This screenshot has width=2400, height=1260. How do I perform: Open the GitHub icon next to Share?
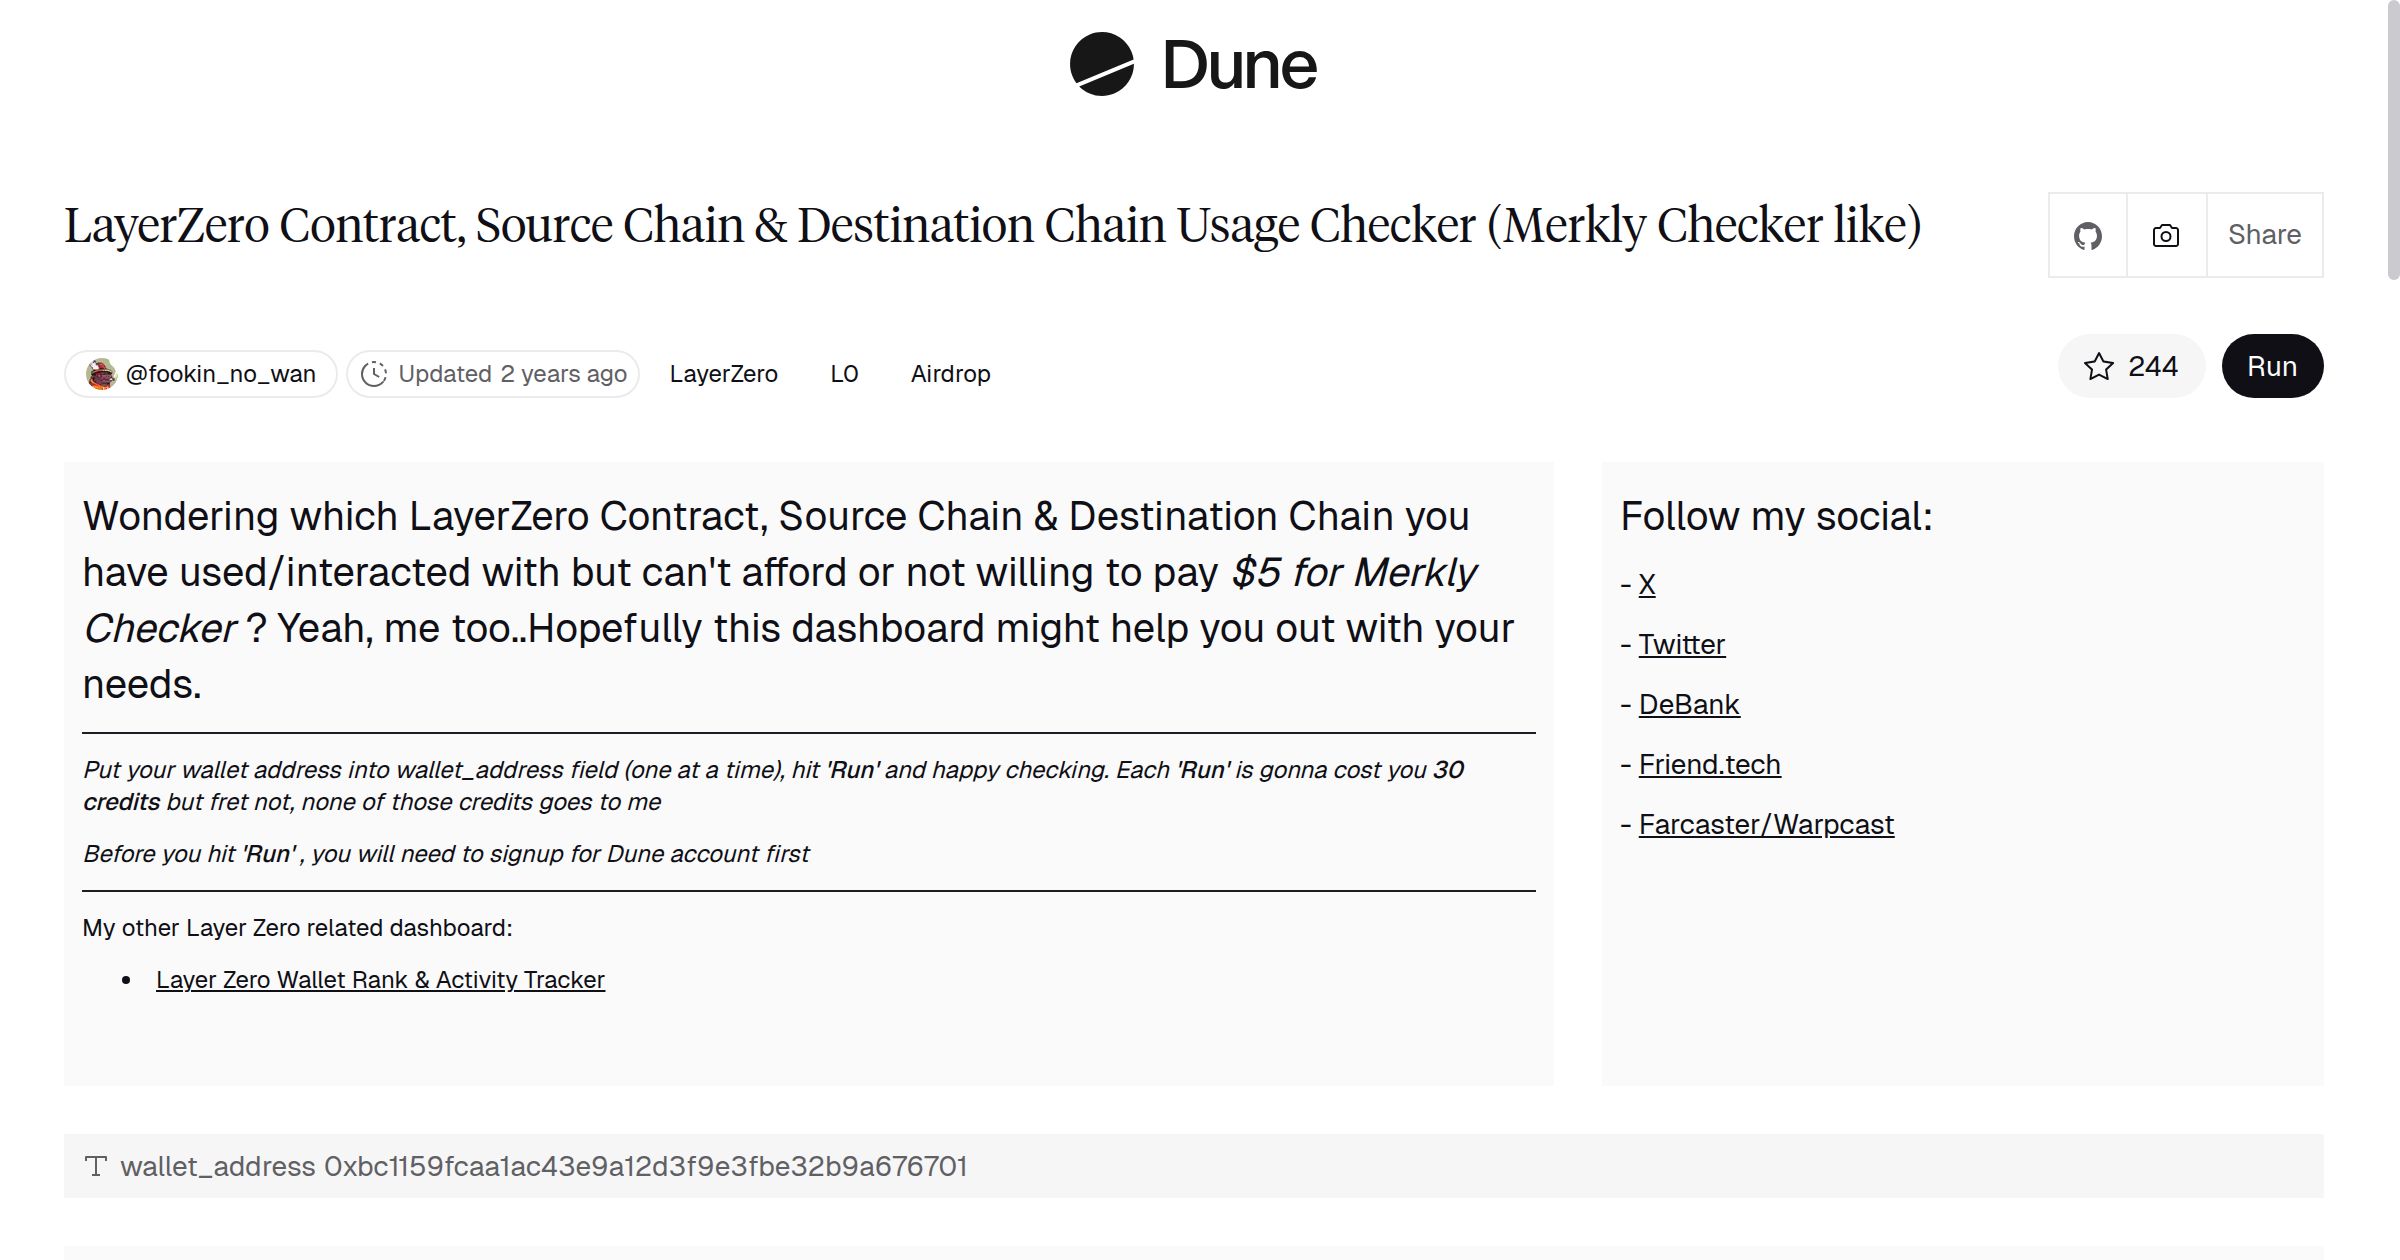(x=2087, y=234)
